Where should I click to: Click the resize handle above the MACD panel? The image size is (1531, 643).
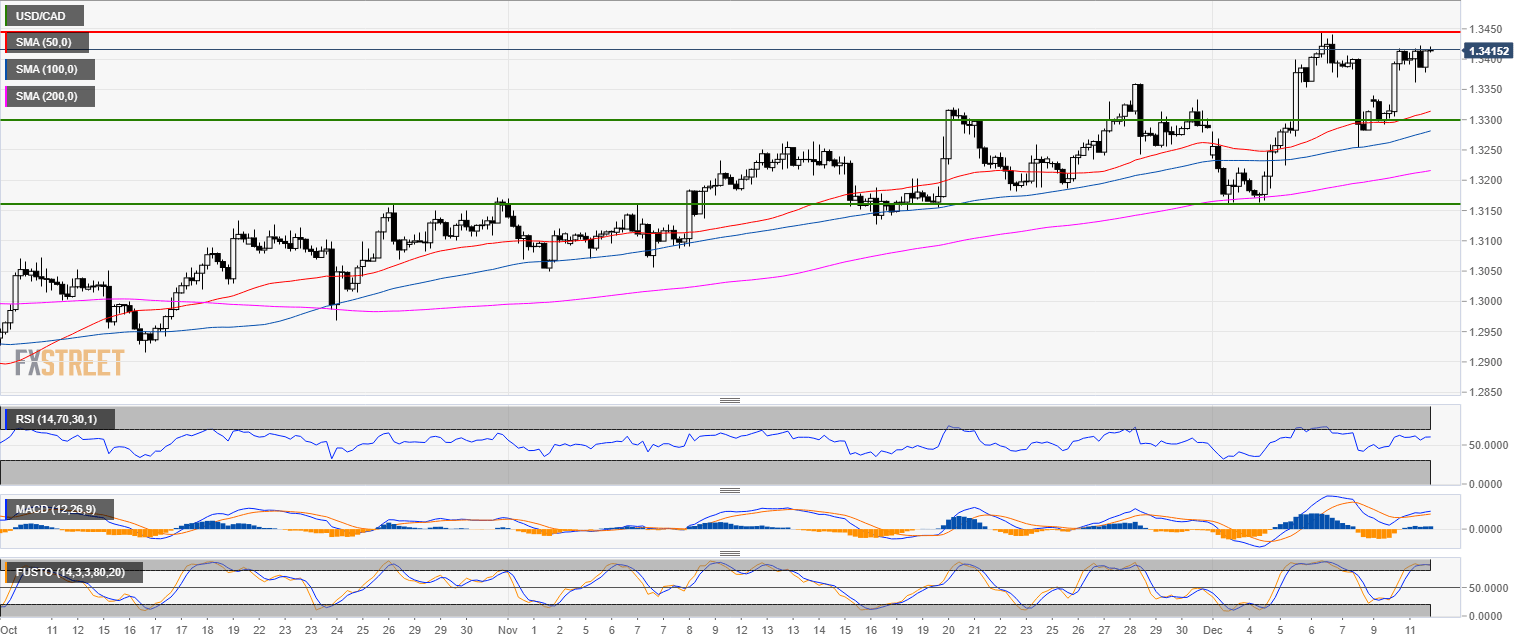(x=729, y=490)
